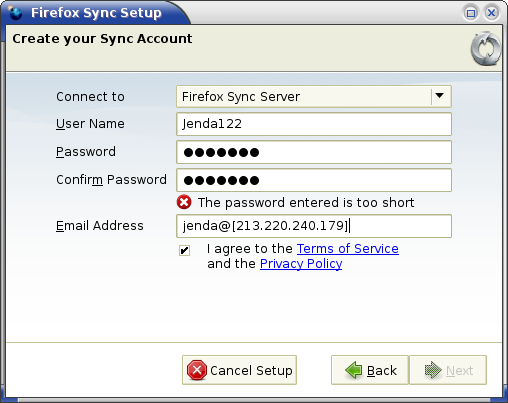Click the 'User Name' label
This screenshot has height=403, width=508.
pyautogui.click(x=90, y=124)
